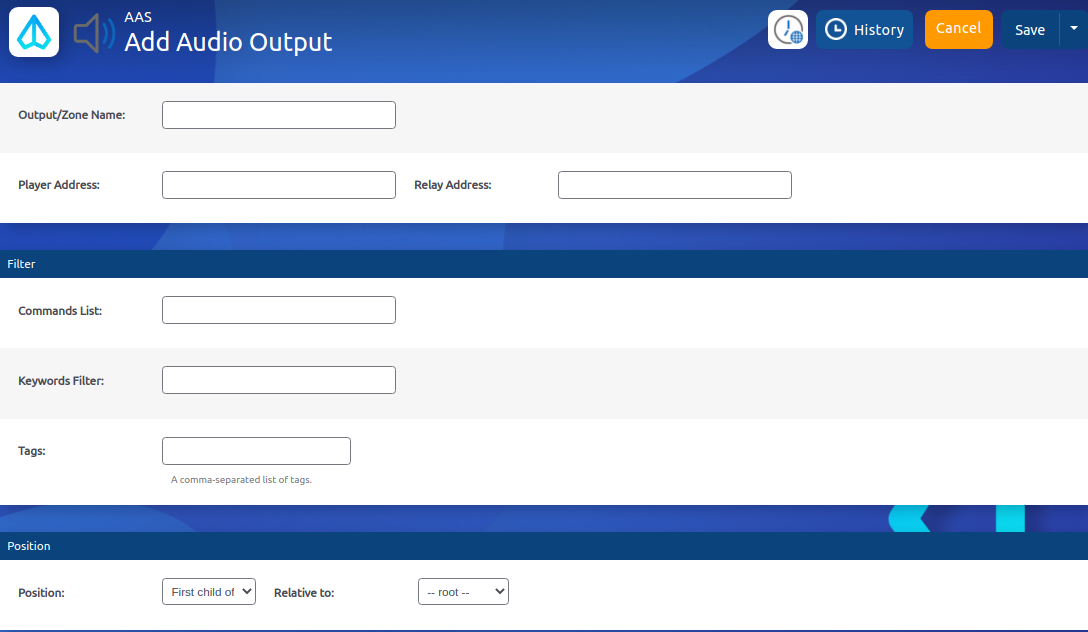Viewport: 1088px width, 632px height.
Task: Click the Tags input field
Action: [256, 451]
